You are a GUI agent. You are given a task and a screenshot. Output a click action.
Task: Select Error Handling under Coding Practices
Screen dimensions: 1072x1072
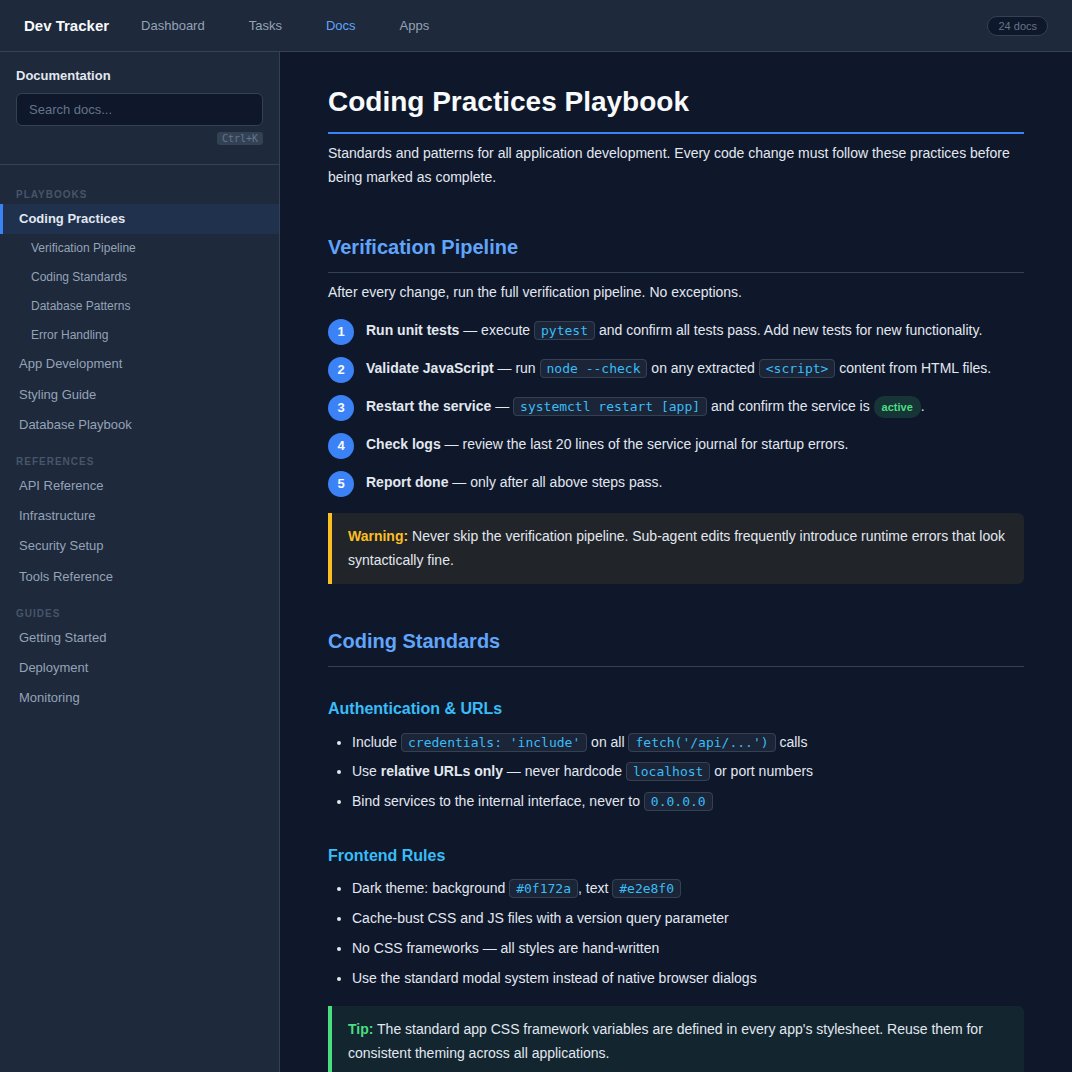69,335
